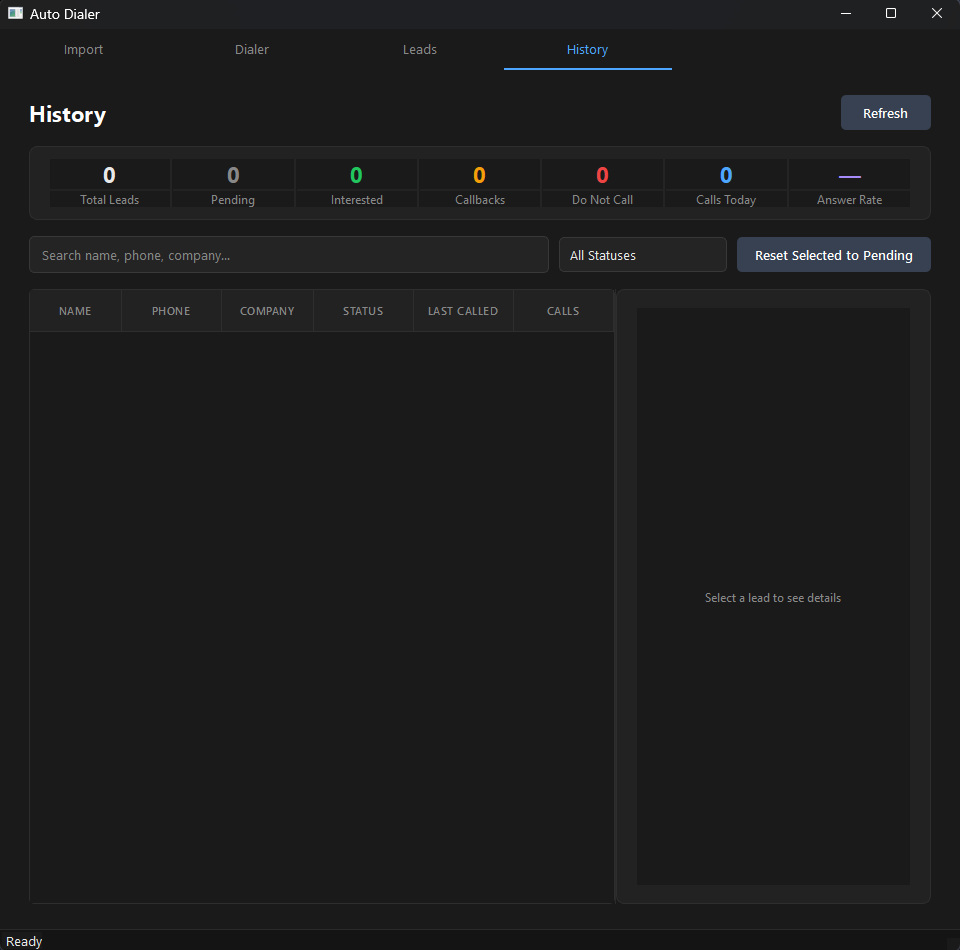
Task: Sort by the COMPANY column header
Action: pos(267,311)
